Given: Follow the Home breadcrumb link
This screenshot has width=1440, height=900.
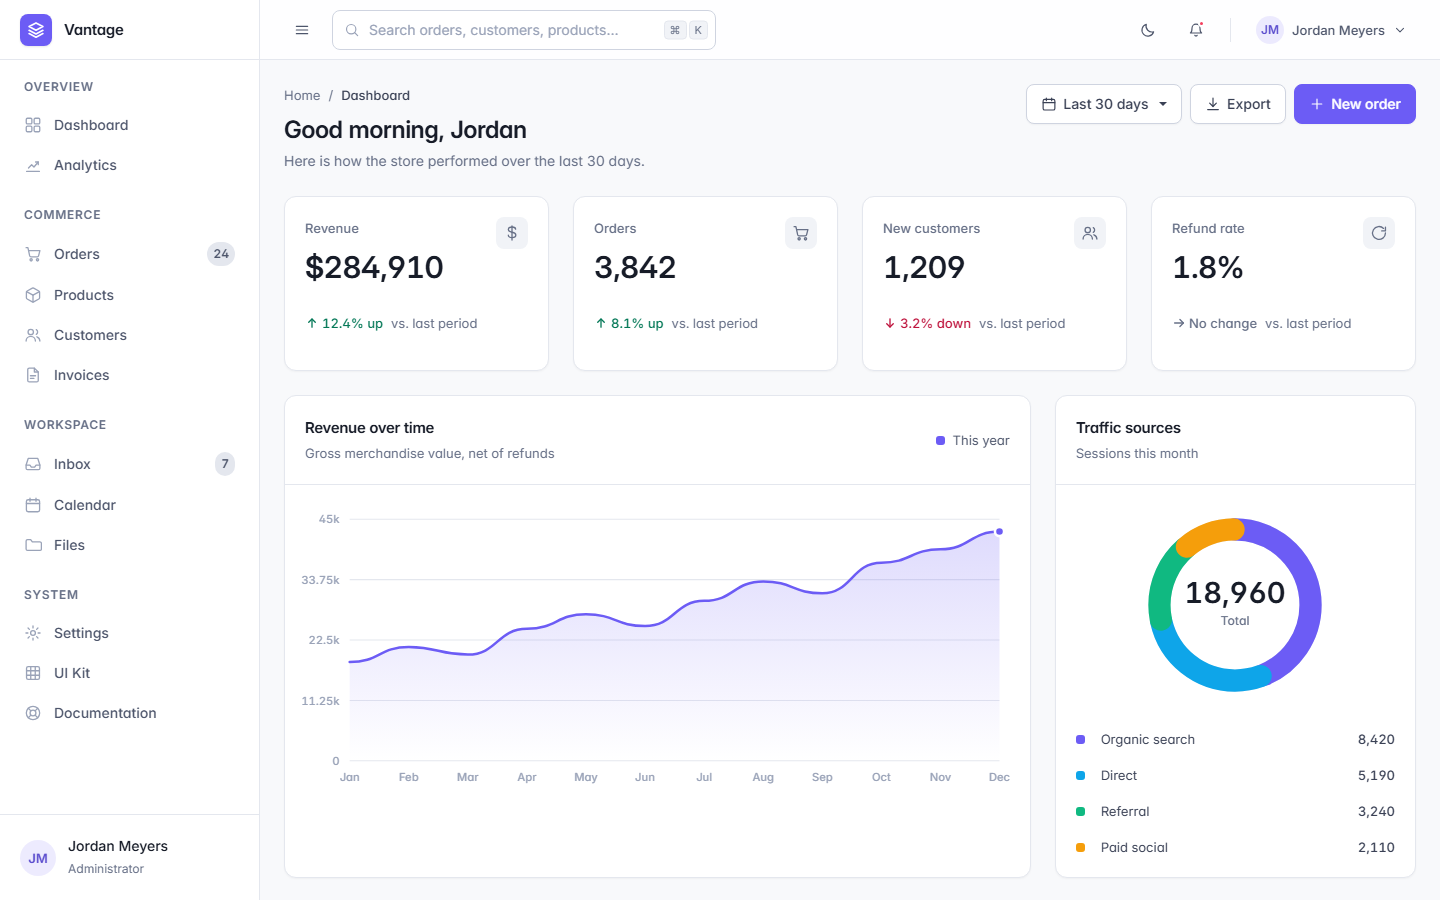Looking at the screenshot, I should click(302, 96).
